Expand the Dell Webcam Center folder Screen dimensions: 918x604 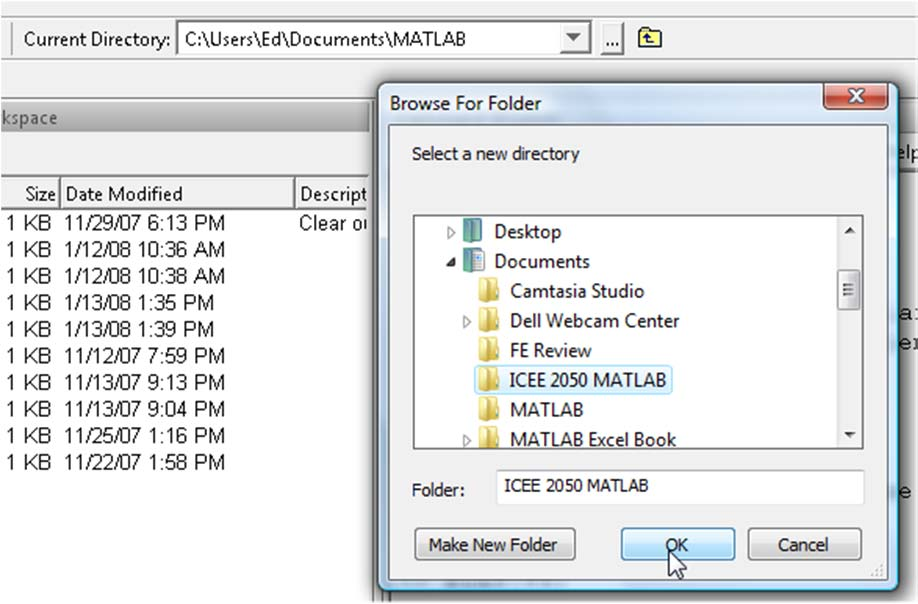pos(466,321)
